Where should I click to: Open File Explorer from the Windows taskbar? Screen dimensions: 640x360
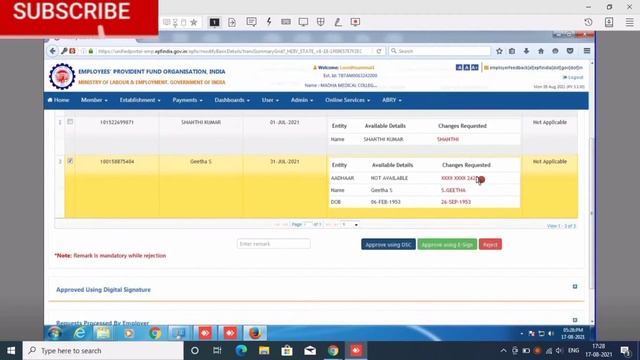click(x=264, y=351)
